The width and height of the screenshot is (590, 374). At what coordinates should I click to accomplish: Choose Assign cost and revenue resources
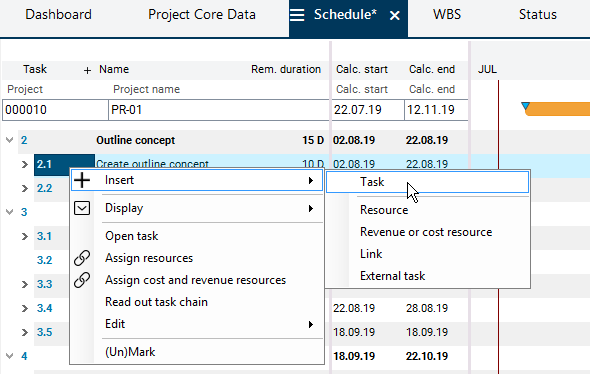tap(195, 280)
